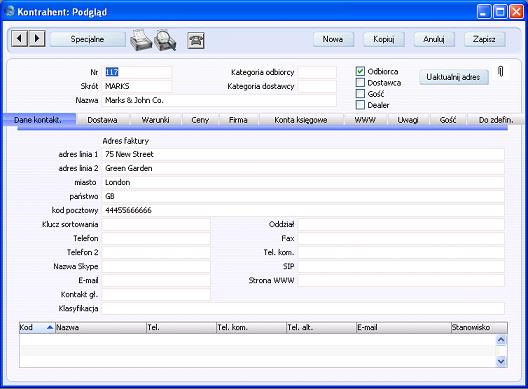Edit the kod pocztowy field
The image size is (528, 389).
pyautogui.click(x=303, y=210)
